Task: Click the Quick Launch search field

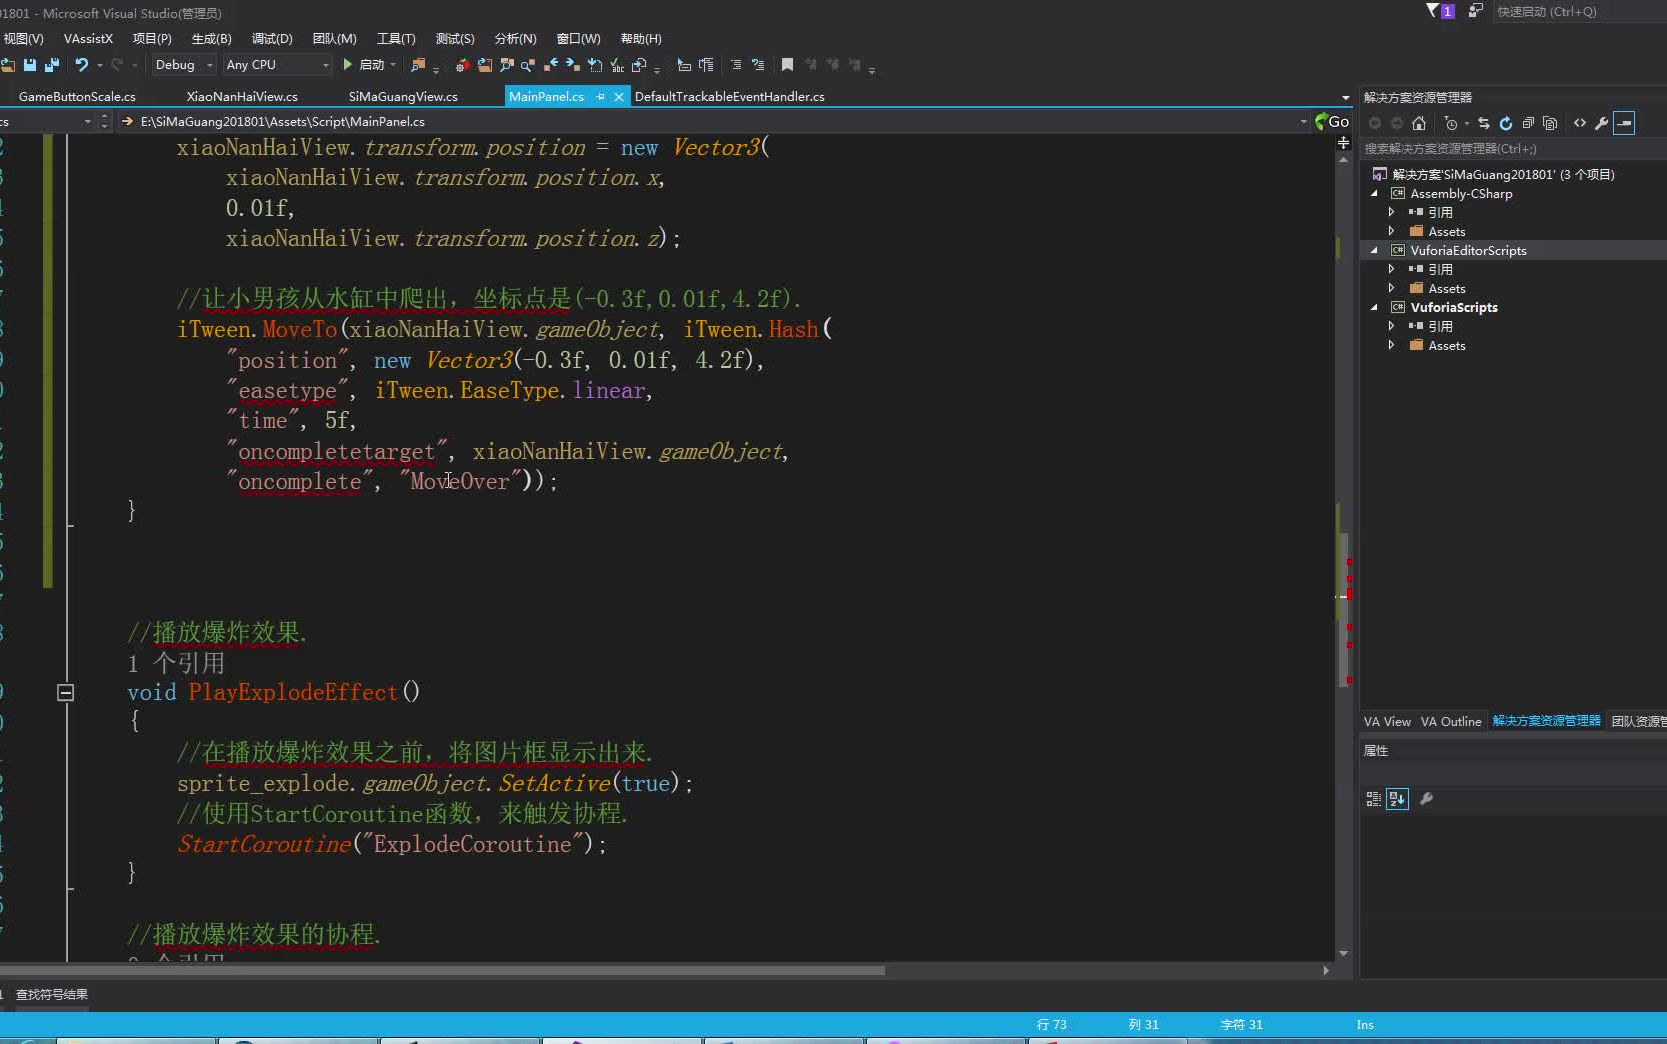Action: tap(1578, 12)
